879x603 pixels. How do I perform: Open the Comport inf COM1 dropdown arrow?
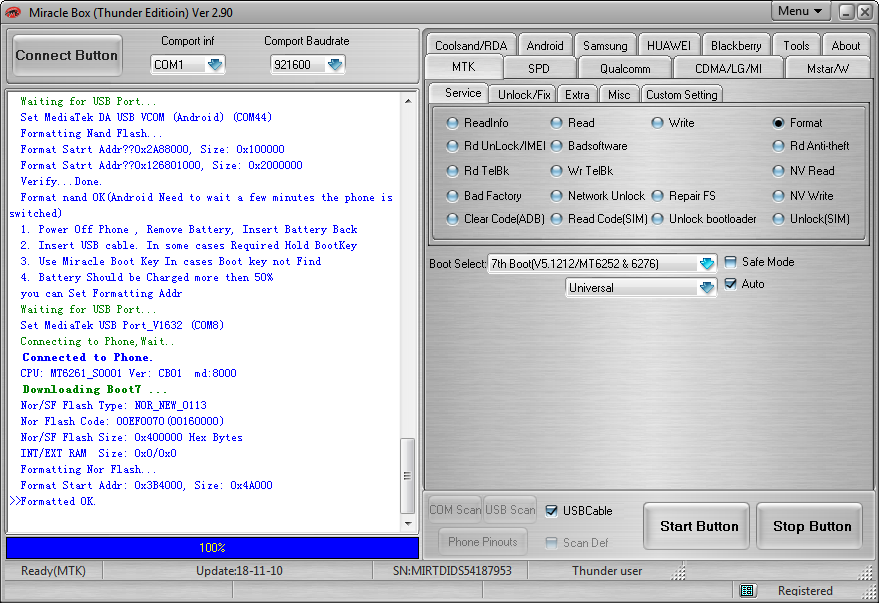215,64
